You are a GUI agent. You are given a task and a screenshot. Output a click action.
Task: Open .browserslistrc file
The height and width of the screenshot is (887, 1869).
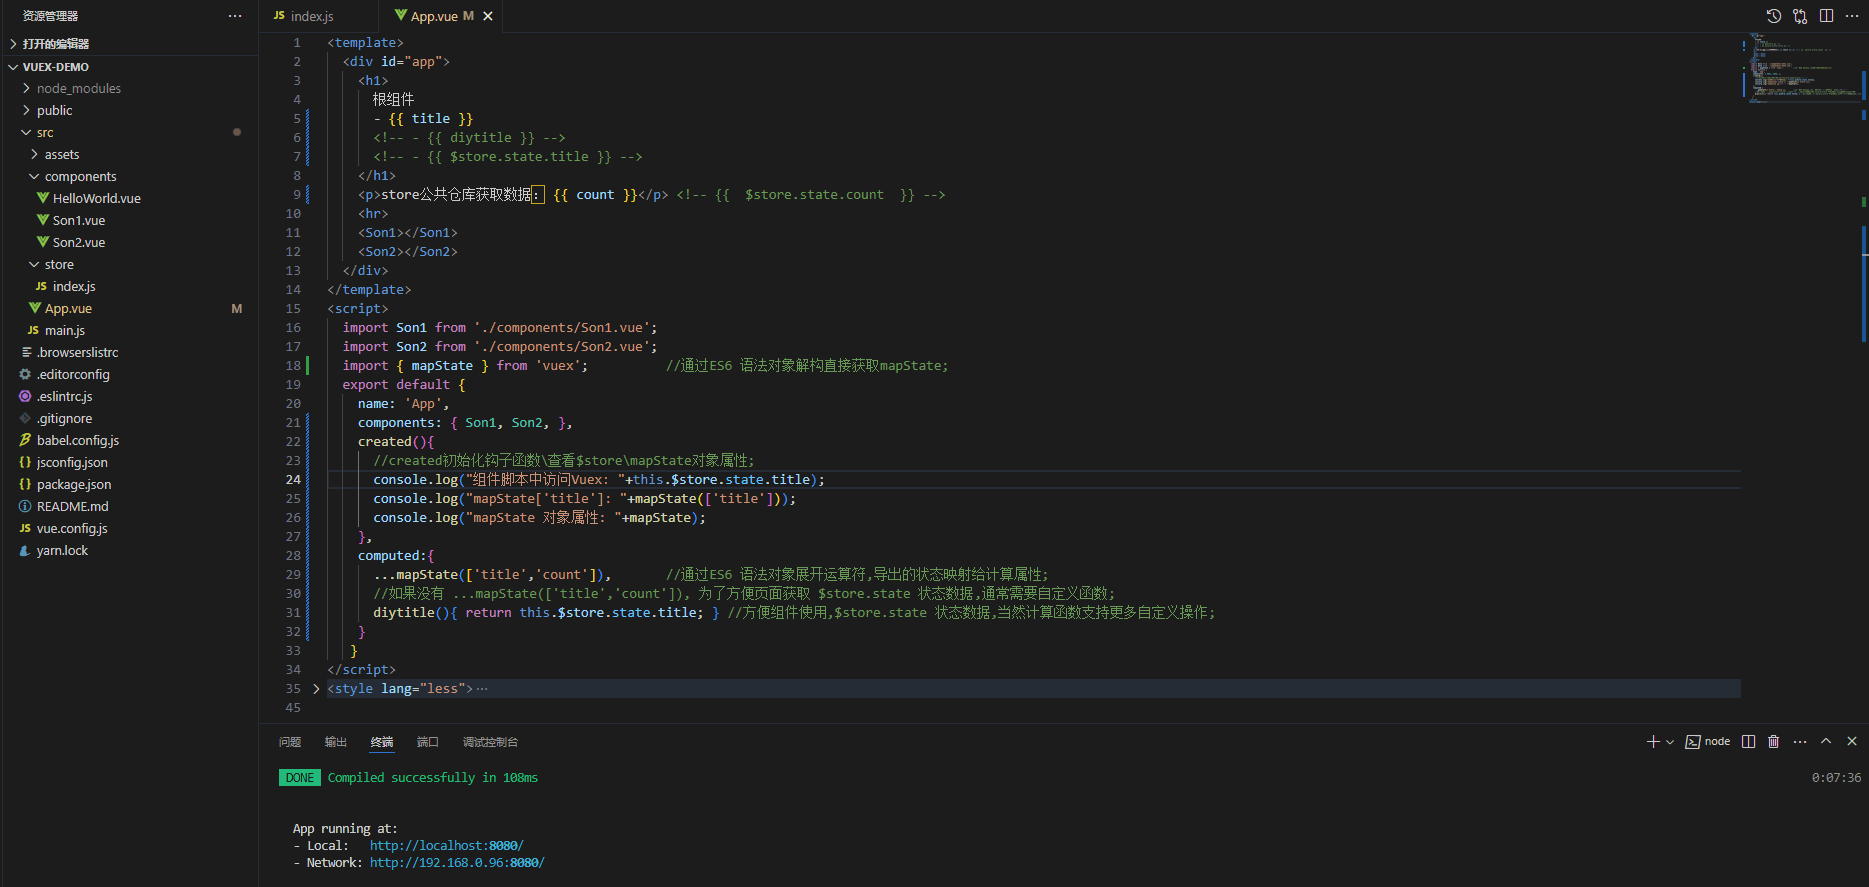(x=130, y=353)
